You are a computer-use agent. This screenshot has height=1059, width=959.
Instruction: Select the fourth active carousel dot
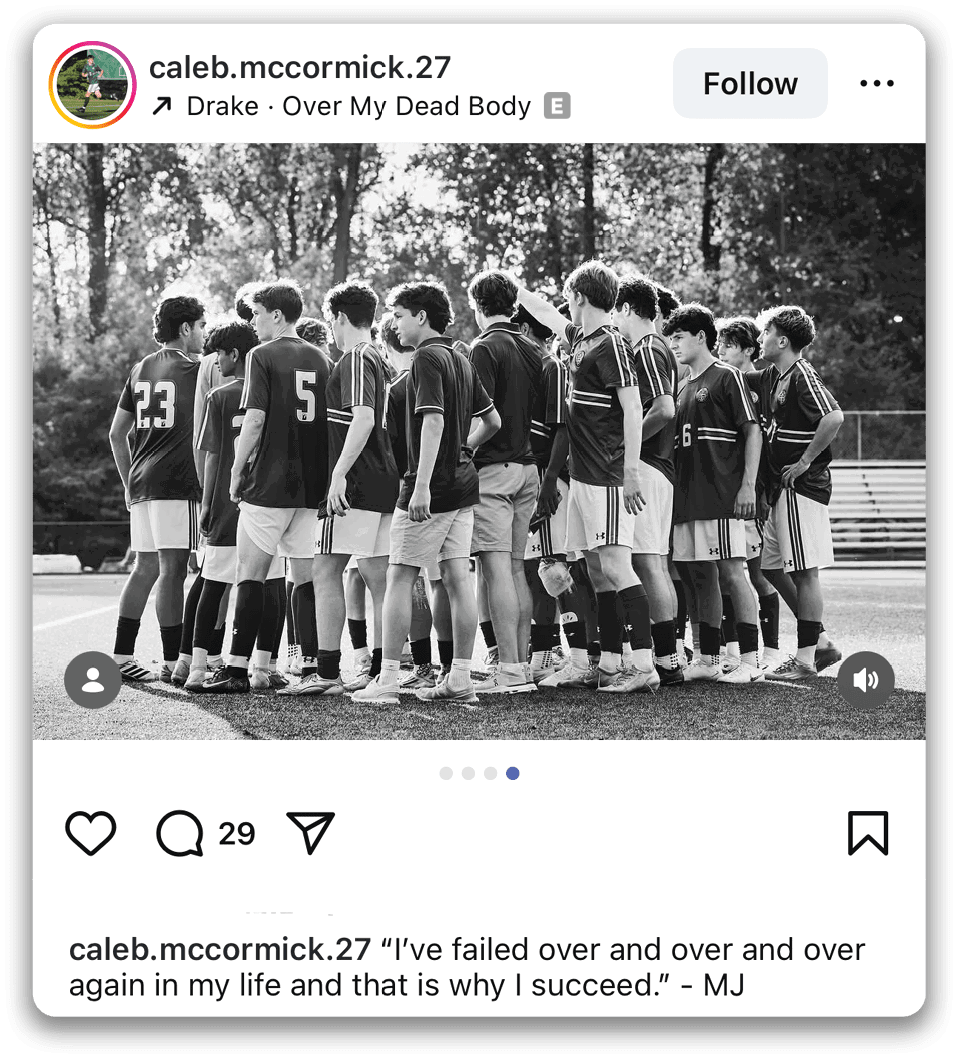[x=513, y=773]
